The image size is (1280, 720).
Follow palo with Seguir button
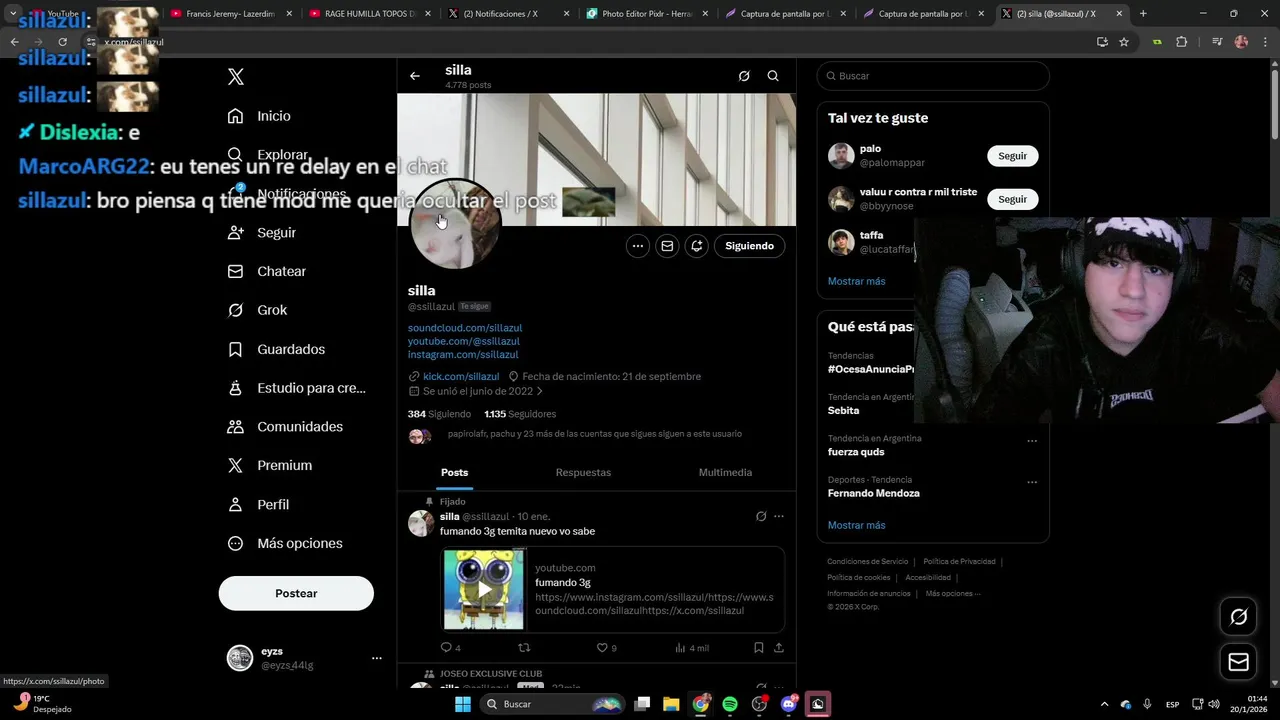pos(1013,156)
